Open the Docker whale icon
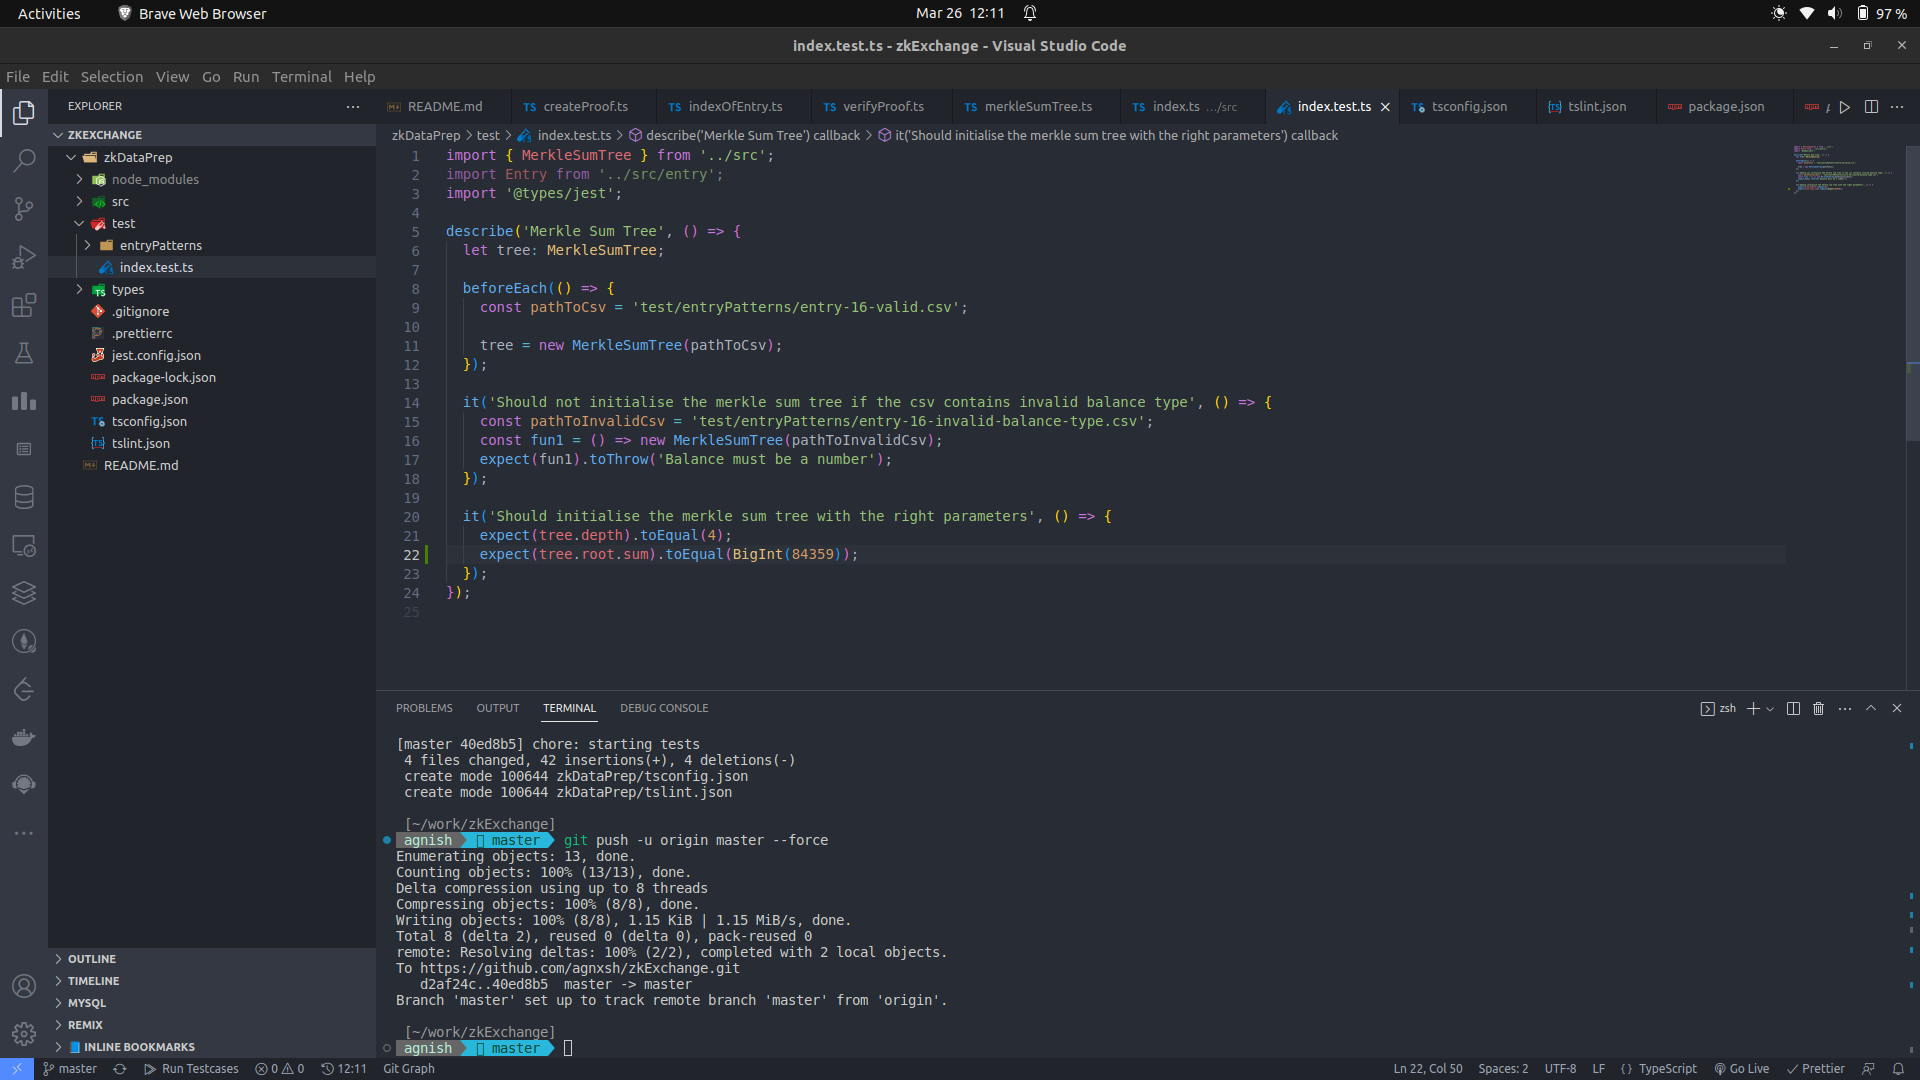Screen dimensions: 1920x1080 pyautogui.click(x=24, y=737)
